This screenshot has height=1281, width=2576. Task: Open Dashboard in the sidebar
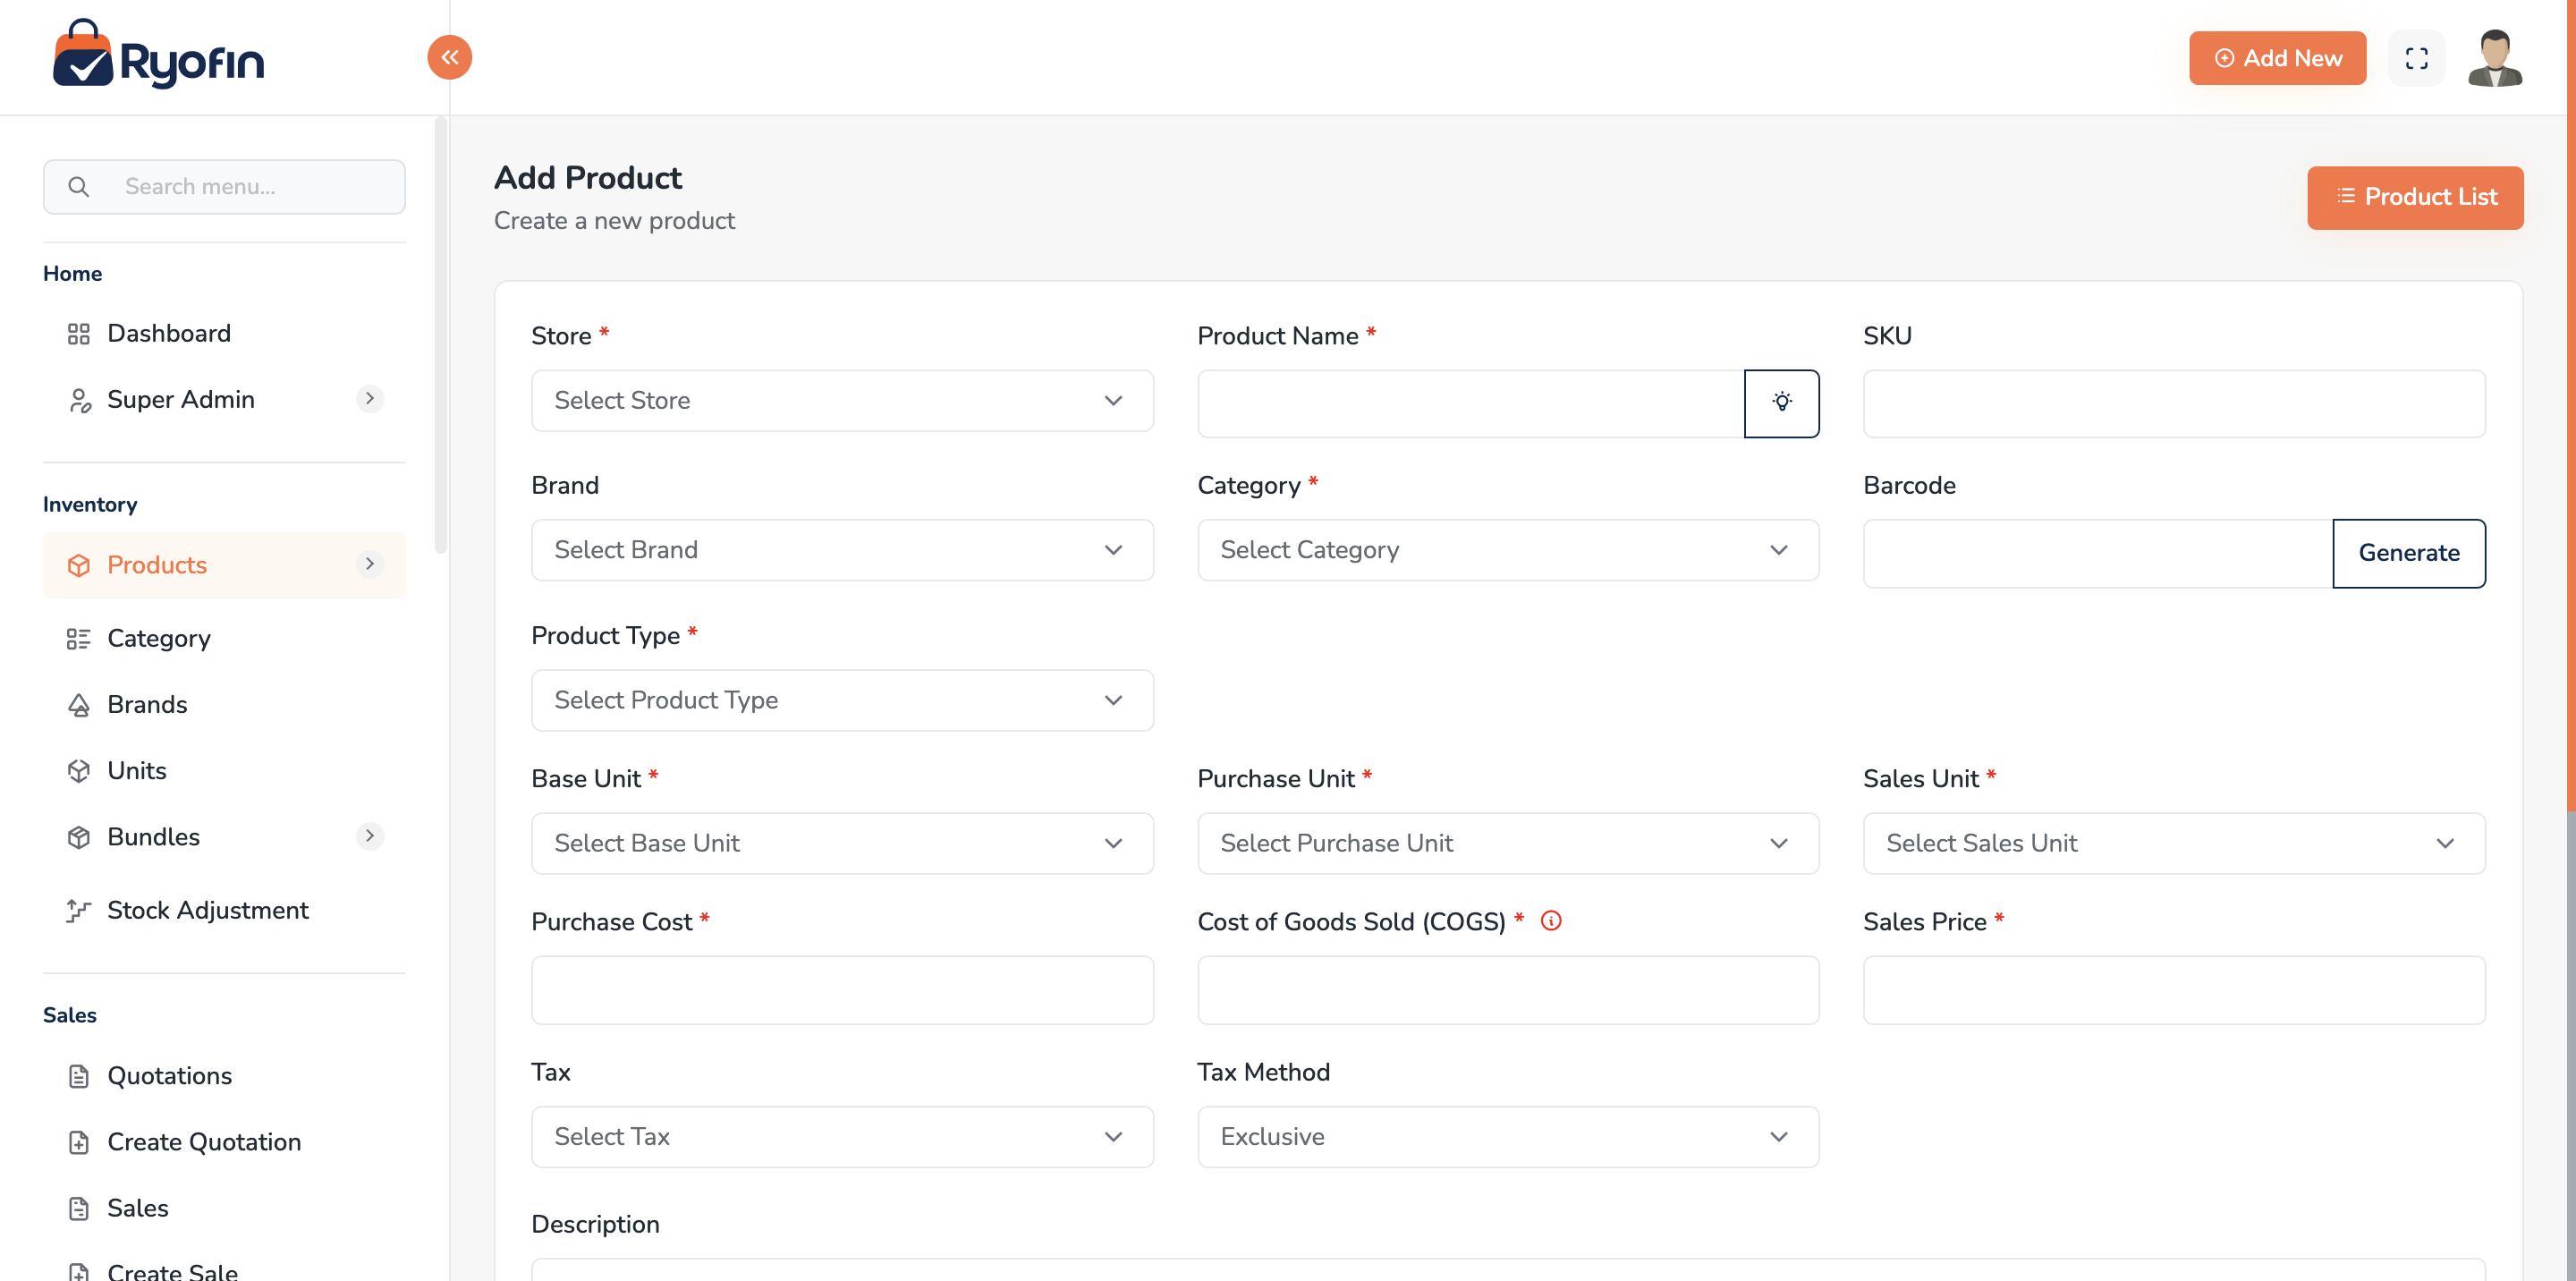pos(224,333)
